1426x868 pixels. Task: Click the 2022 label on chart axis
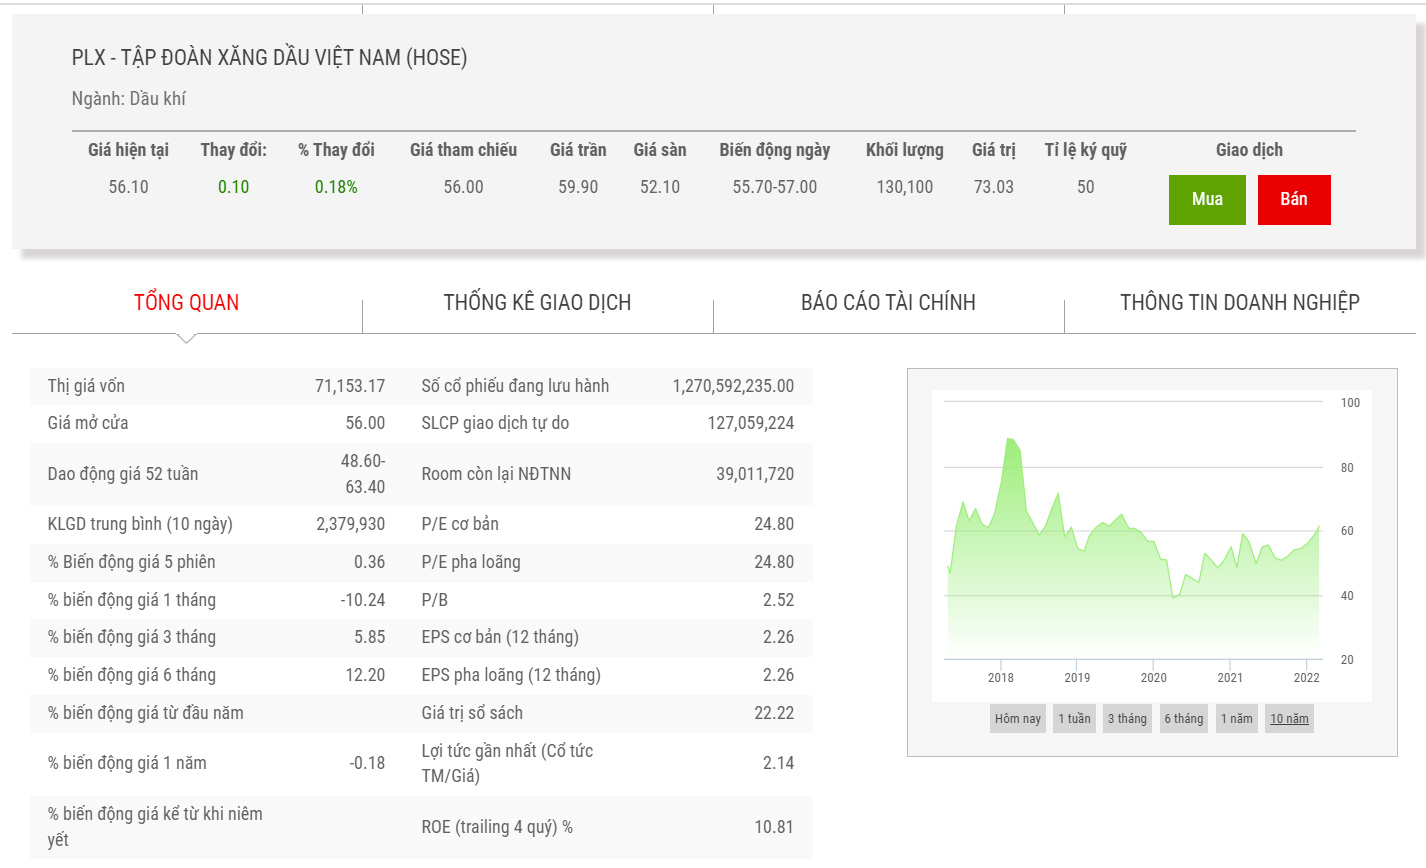click(1306, 677)
